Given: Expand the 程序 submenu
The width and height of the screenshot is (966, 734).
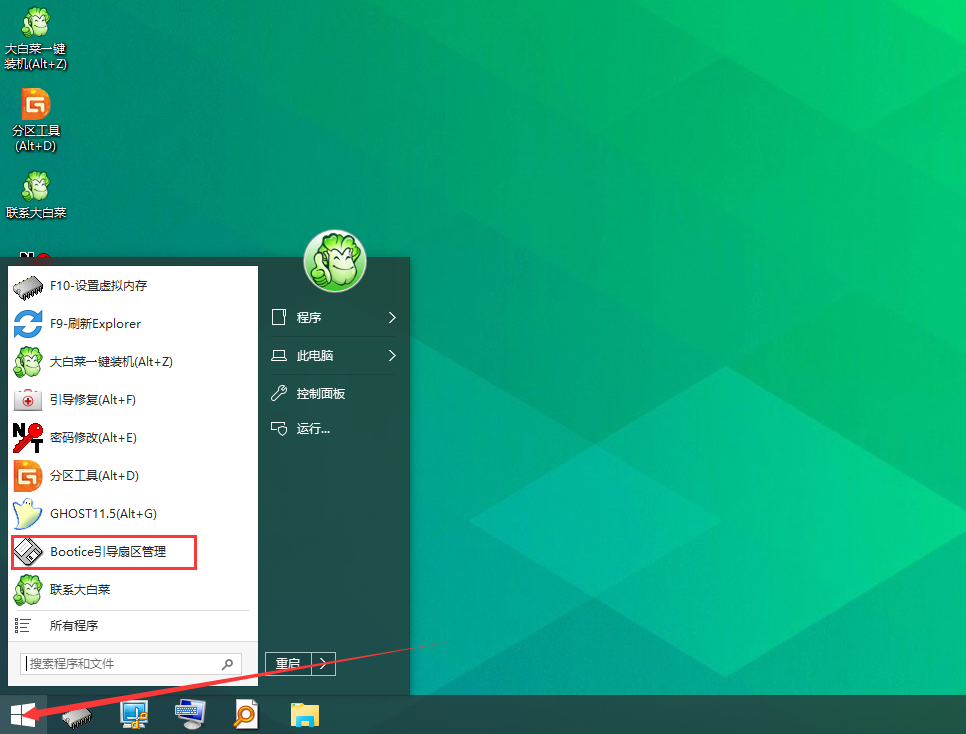Looking at the screenshot, I should tap(333, 317).
